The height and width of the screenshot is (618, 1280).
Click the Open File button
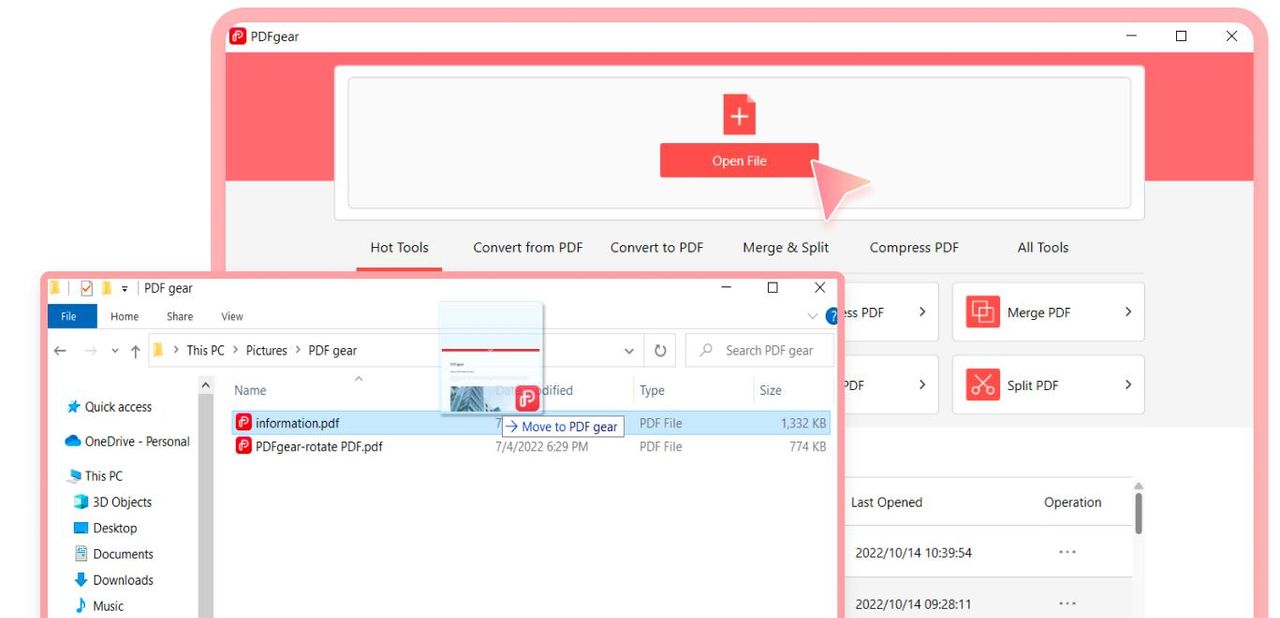pos(739,160)
